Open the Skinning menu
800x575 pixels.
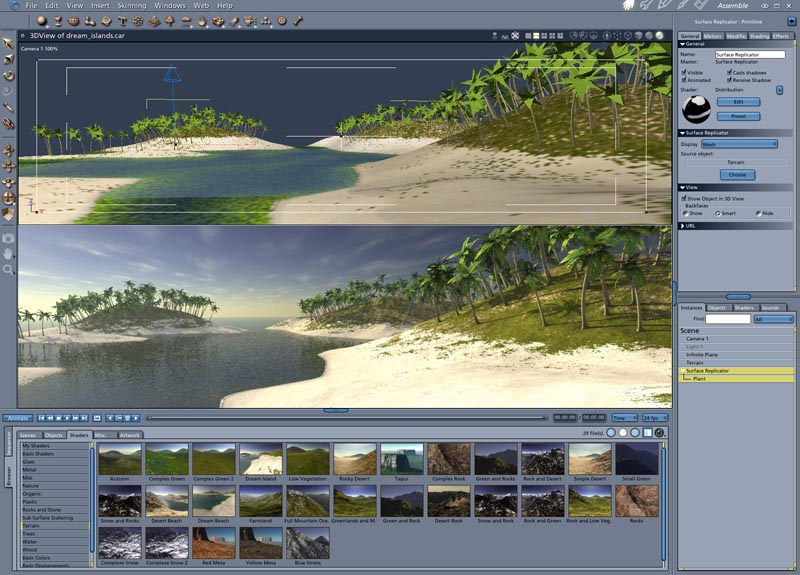pos(132,5)
